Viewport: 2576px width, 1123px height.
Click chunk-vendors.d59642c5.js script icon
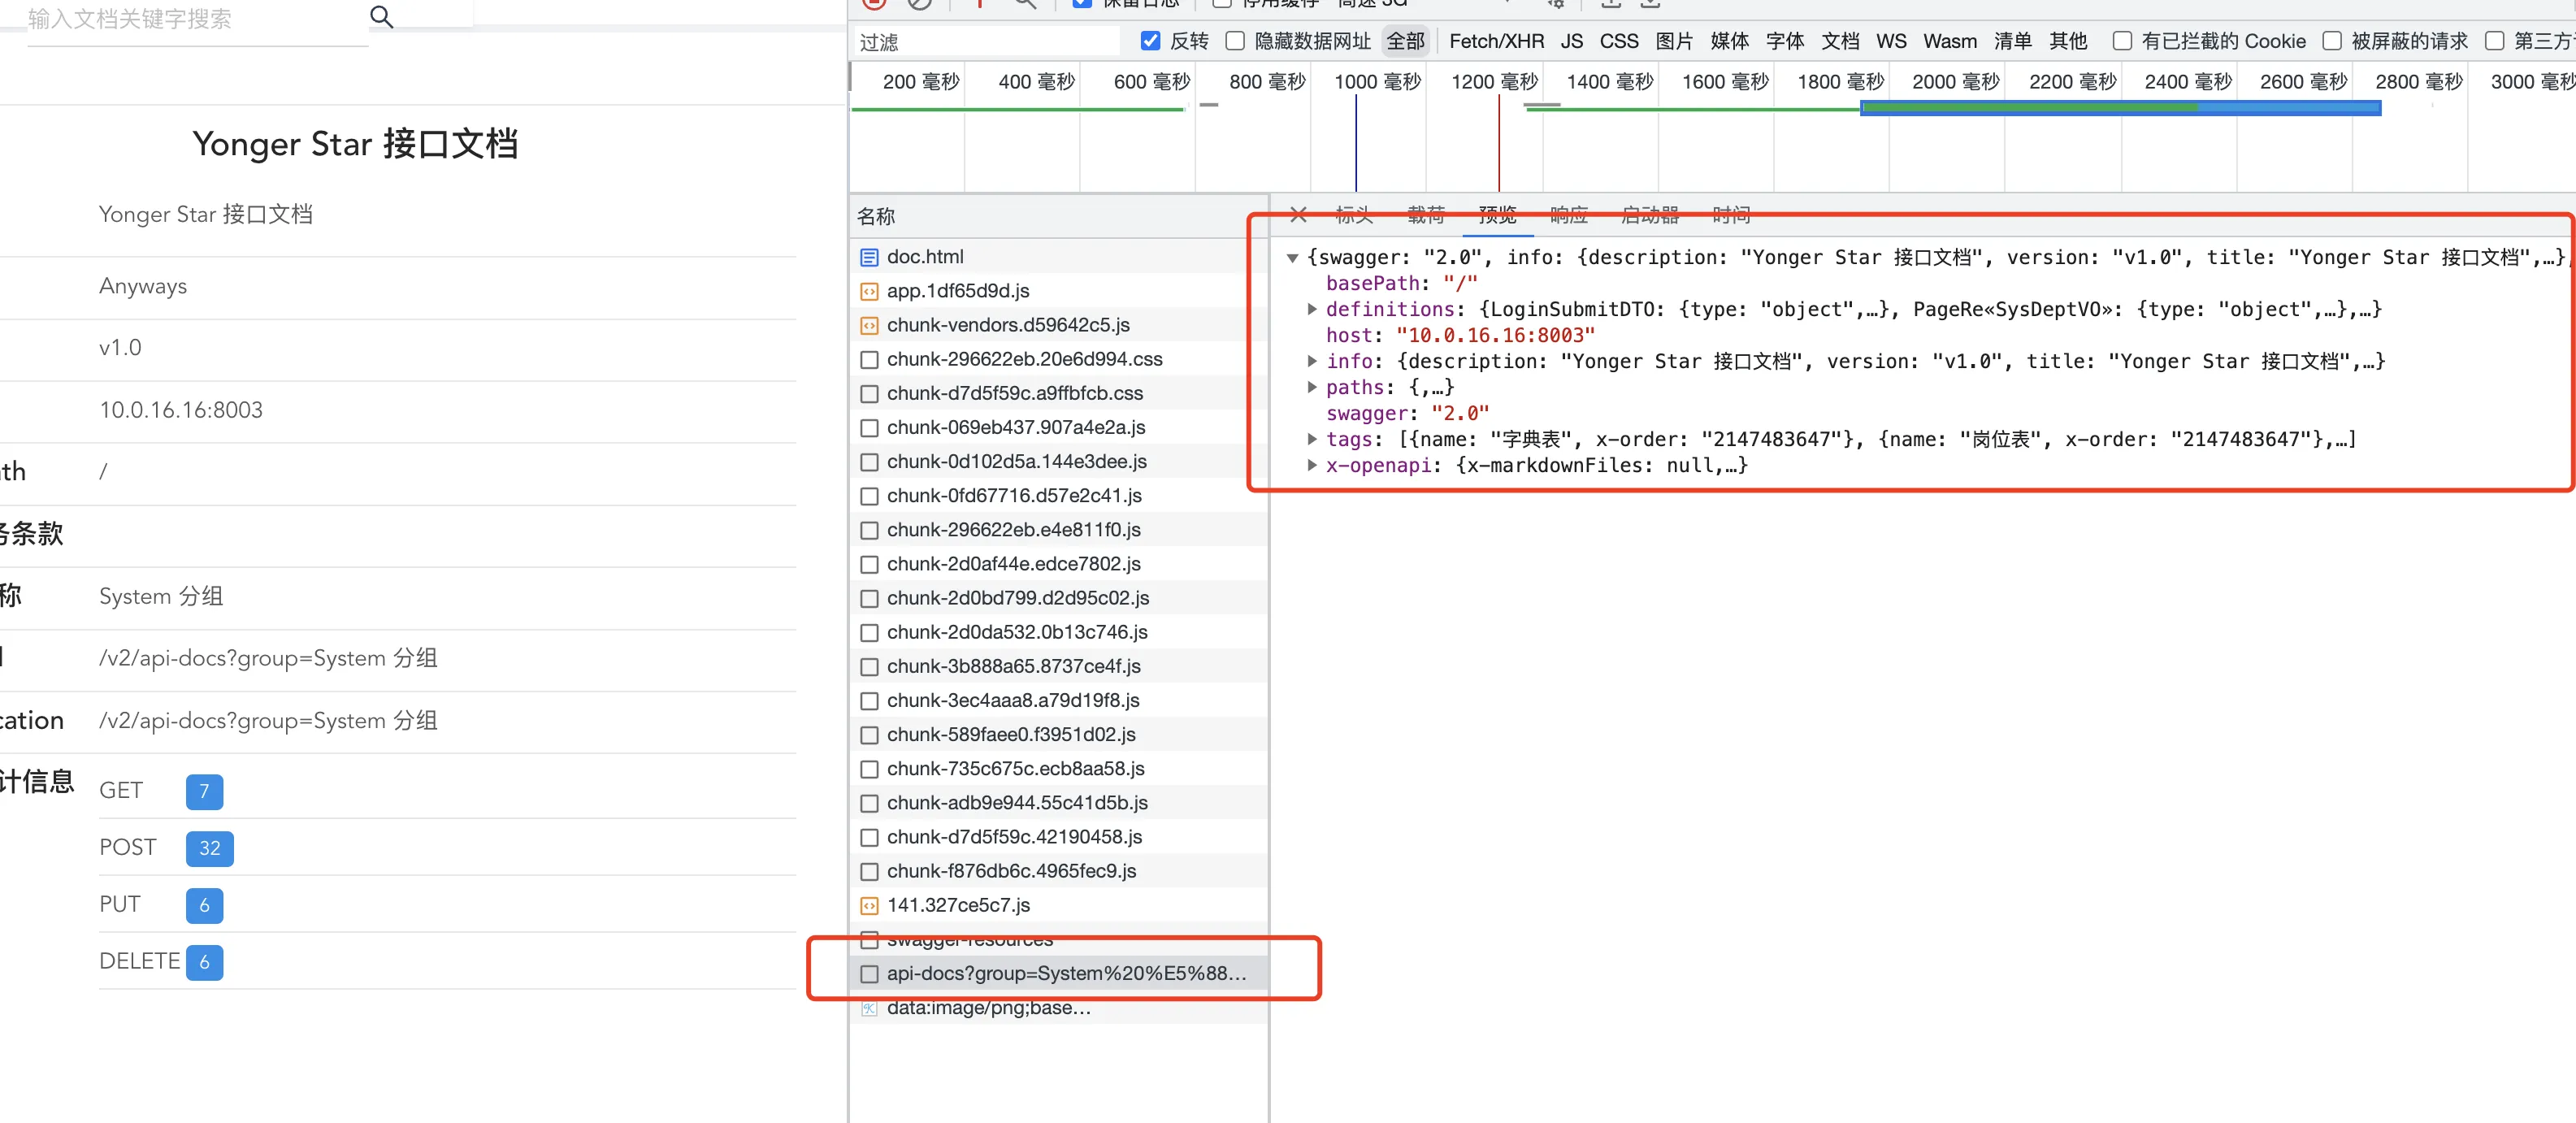pyautogui.click(x=869, y=325)
